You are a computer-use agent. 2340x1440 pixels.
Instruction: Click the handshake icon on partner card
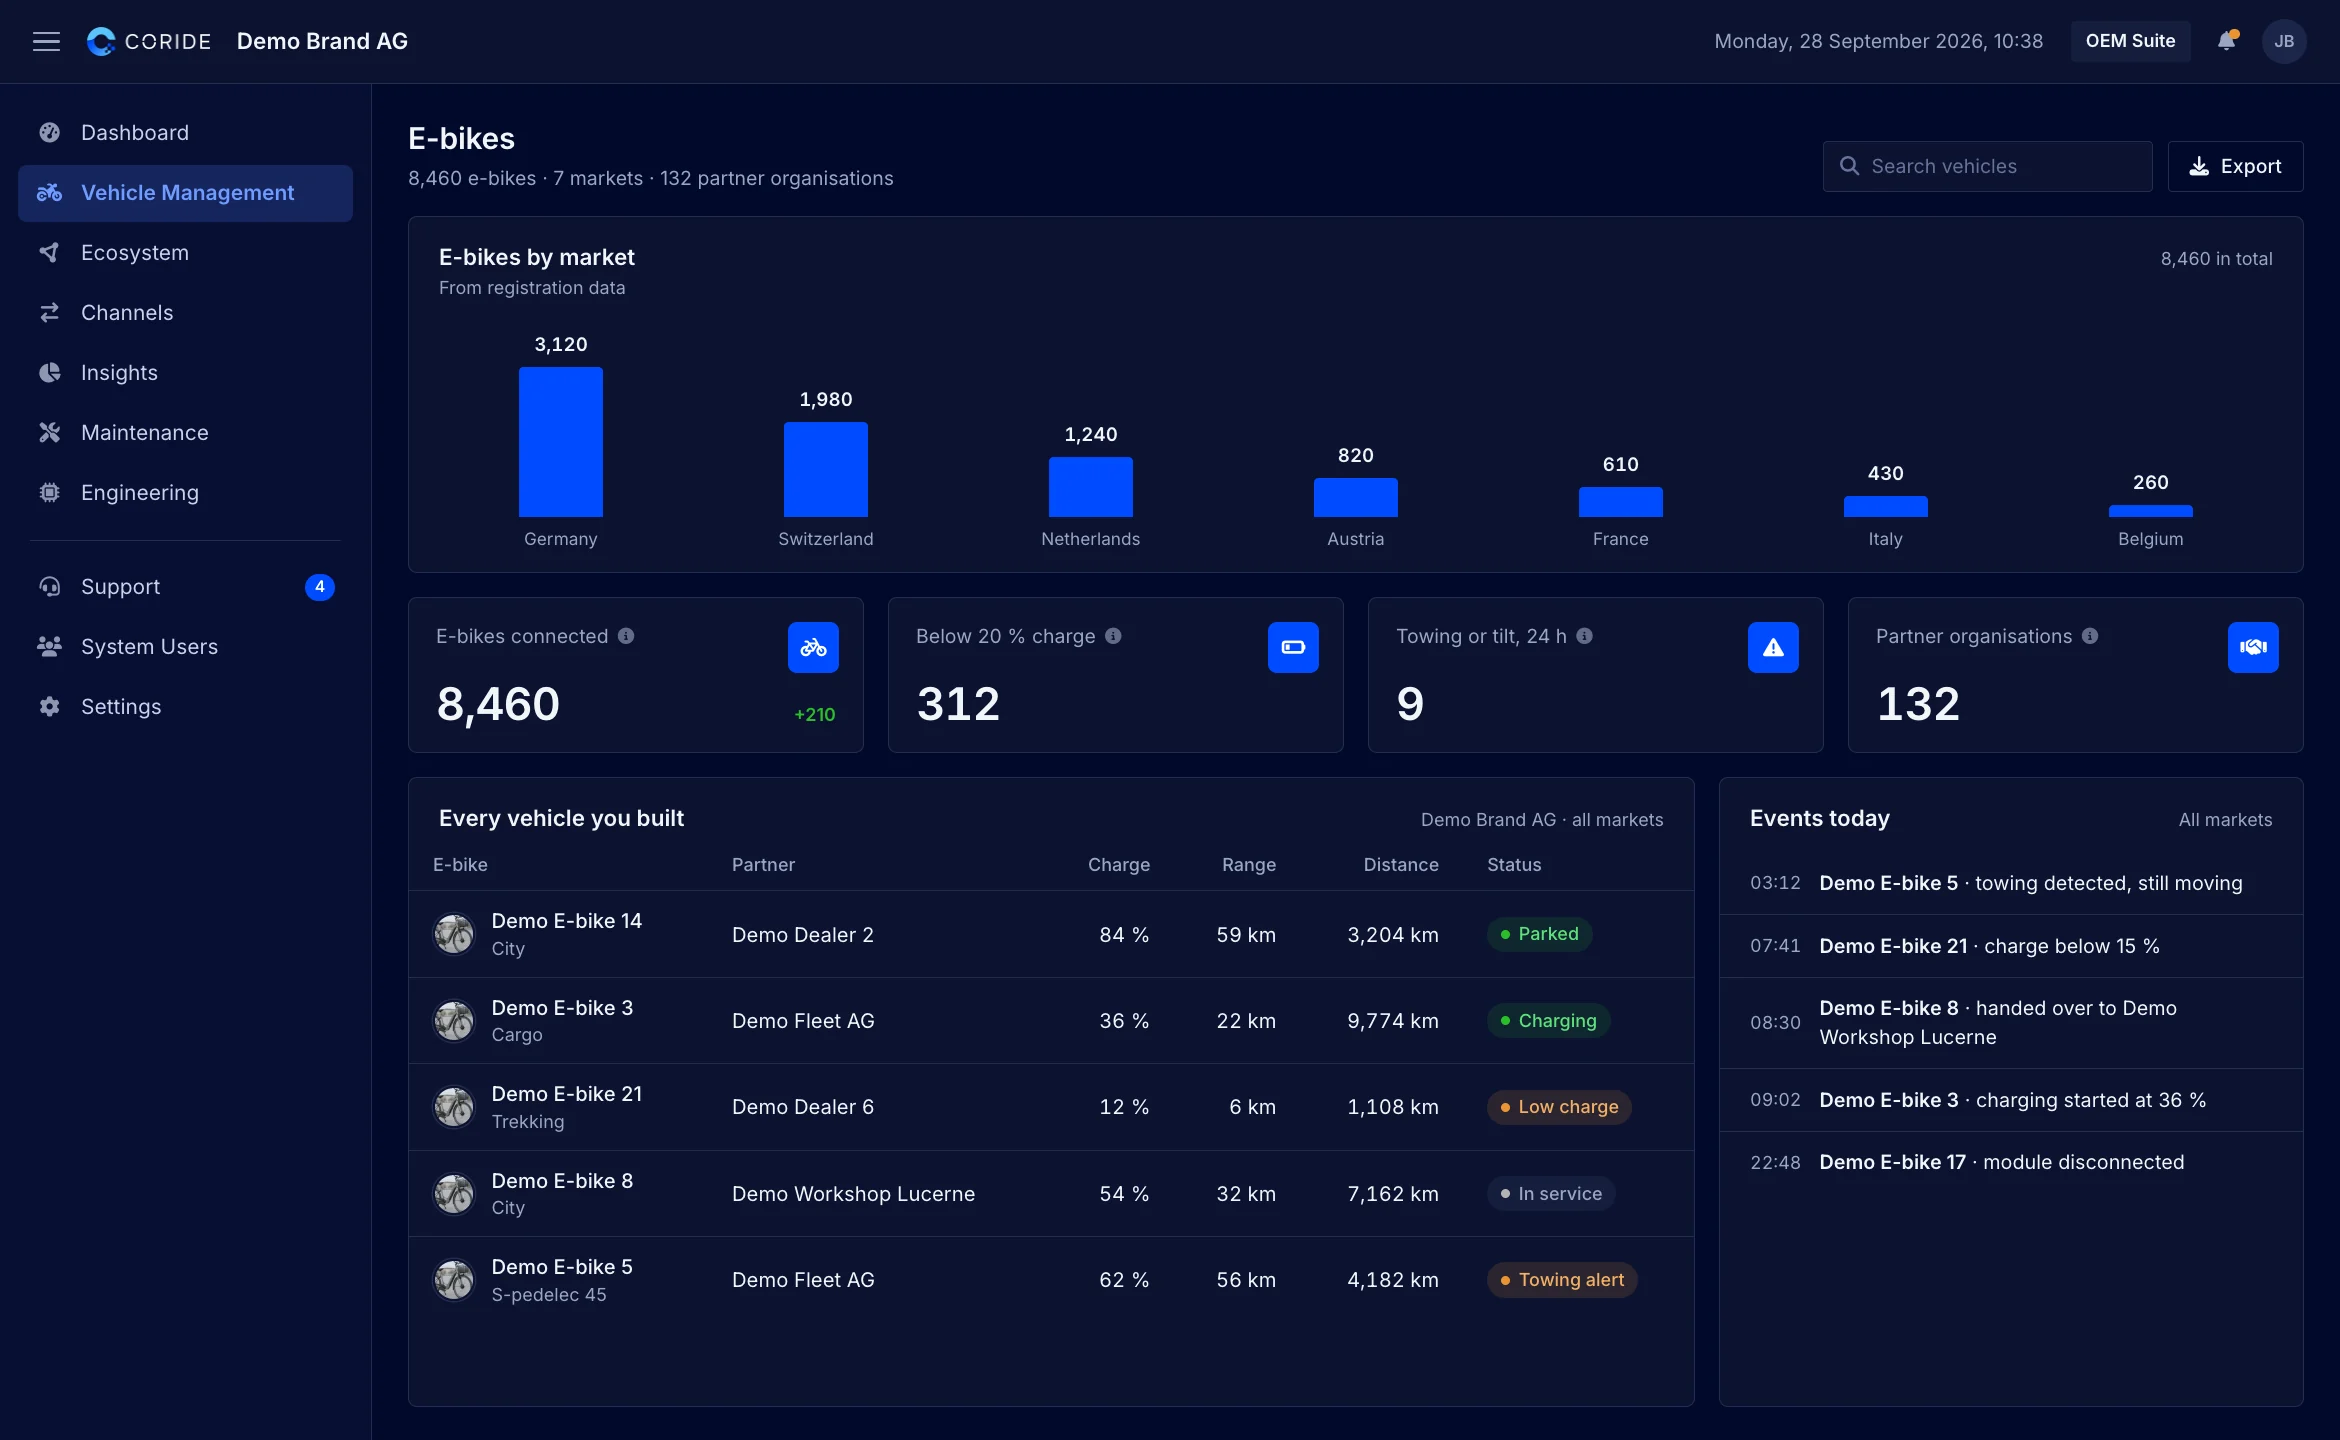(2253, 648)
